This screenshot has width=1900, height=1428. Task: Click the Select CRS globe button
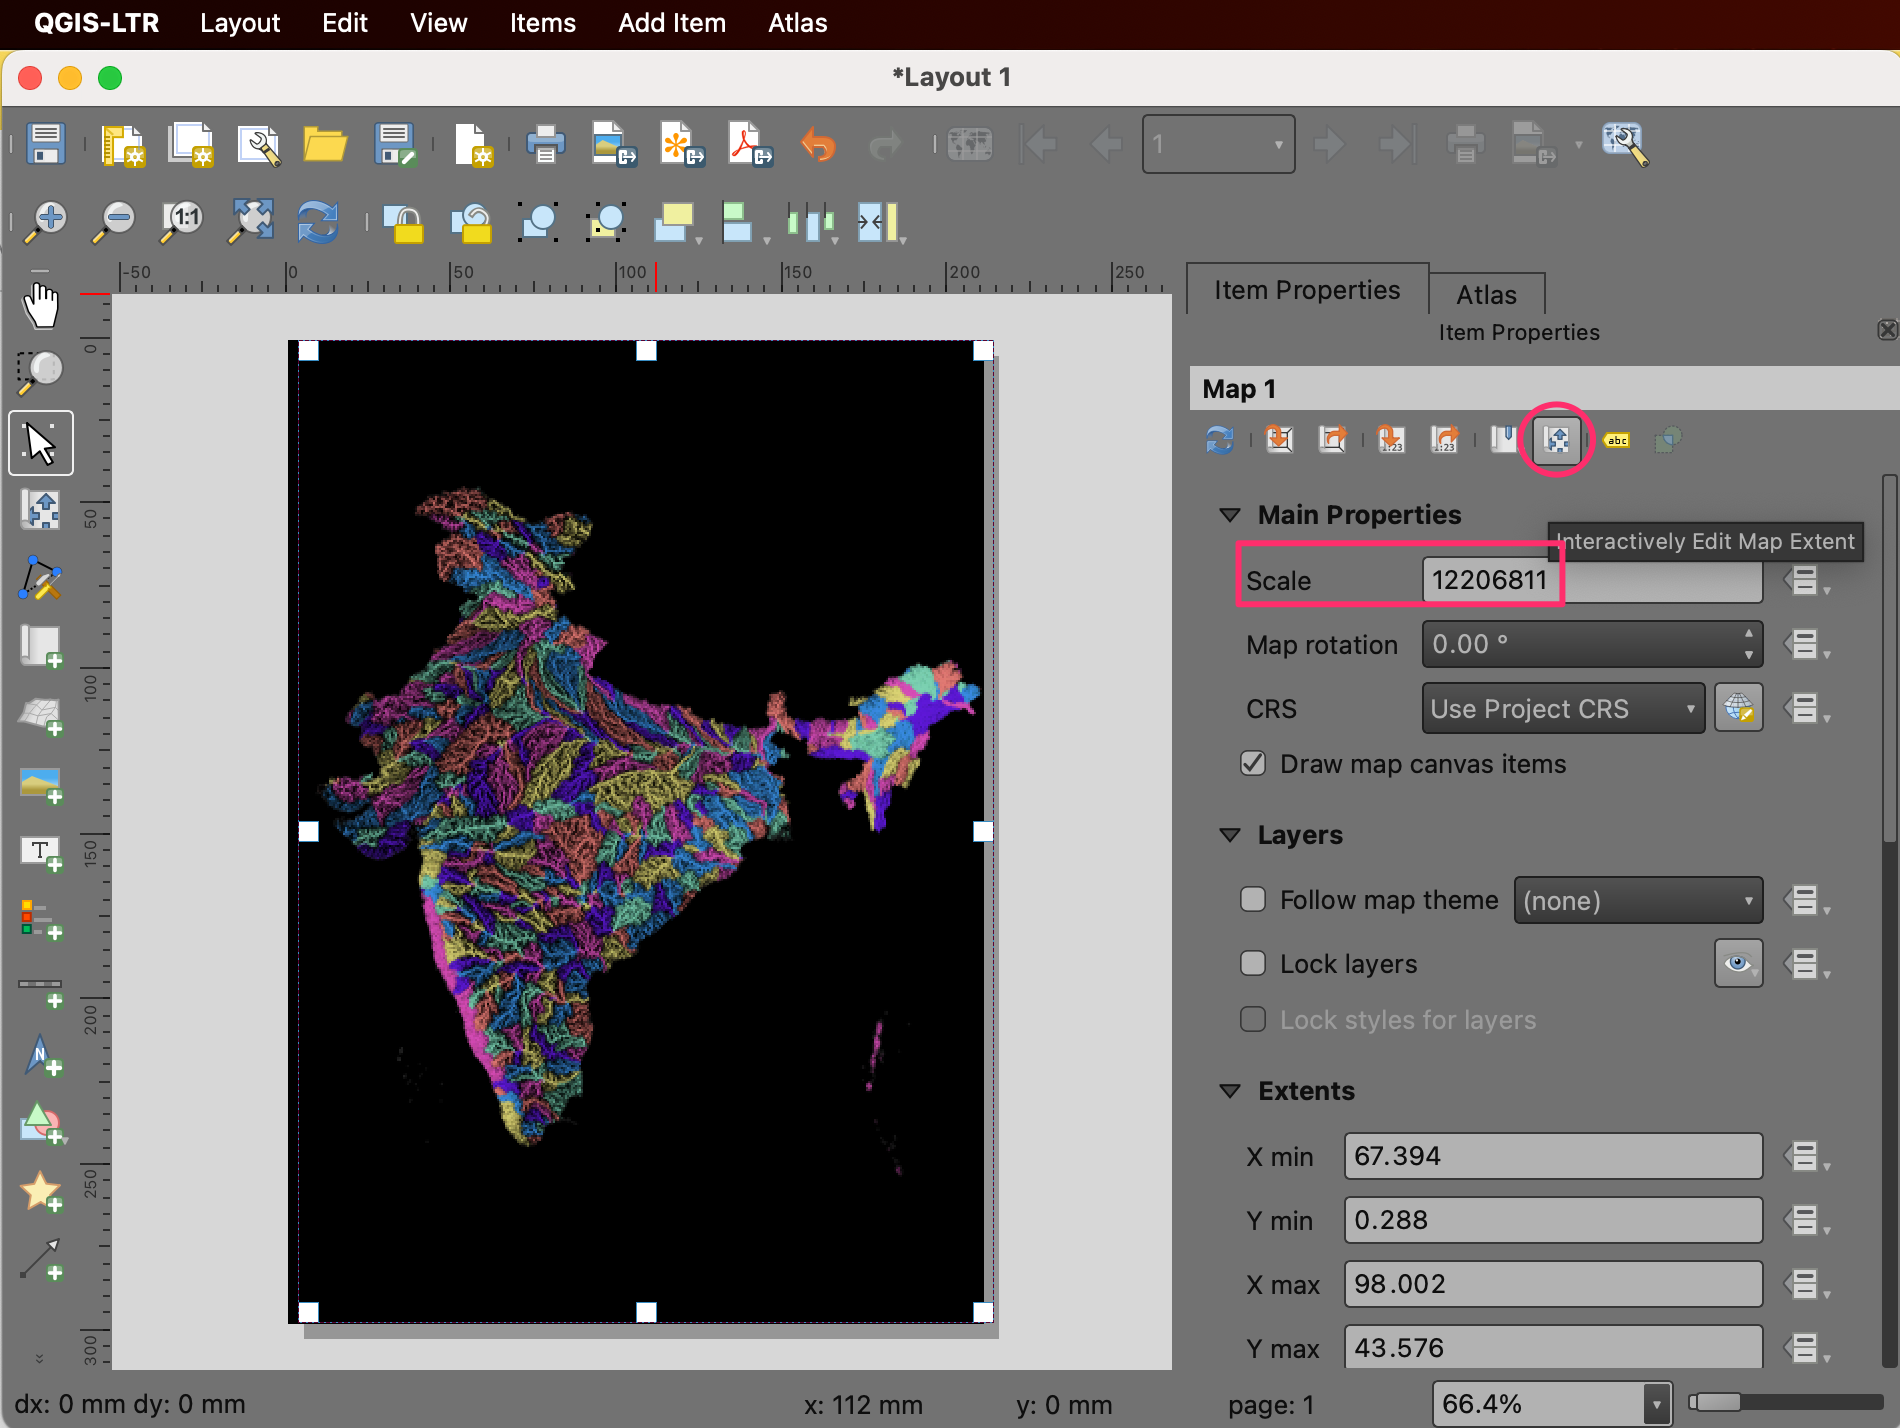[1738, 709]
